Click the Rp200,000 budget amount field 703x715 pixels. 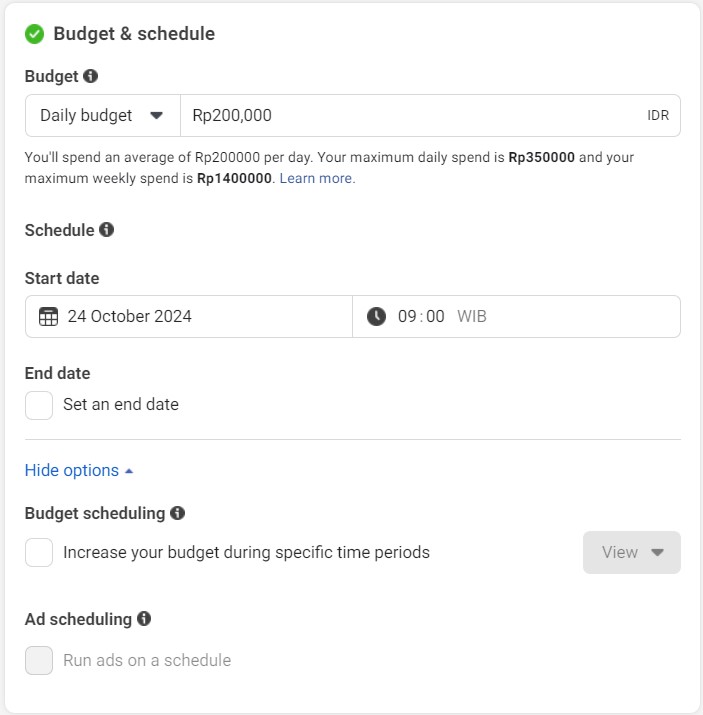pyautogui.click(x=430, y=115)
